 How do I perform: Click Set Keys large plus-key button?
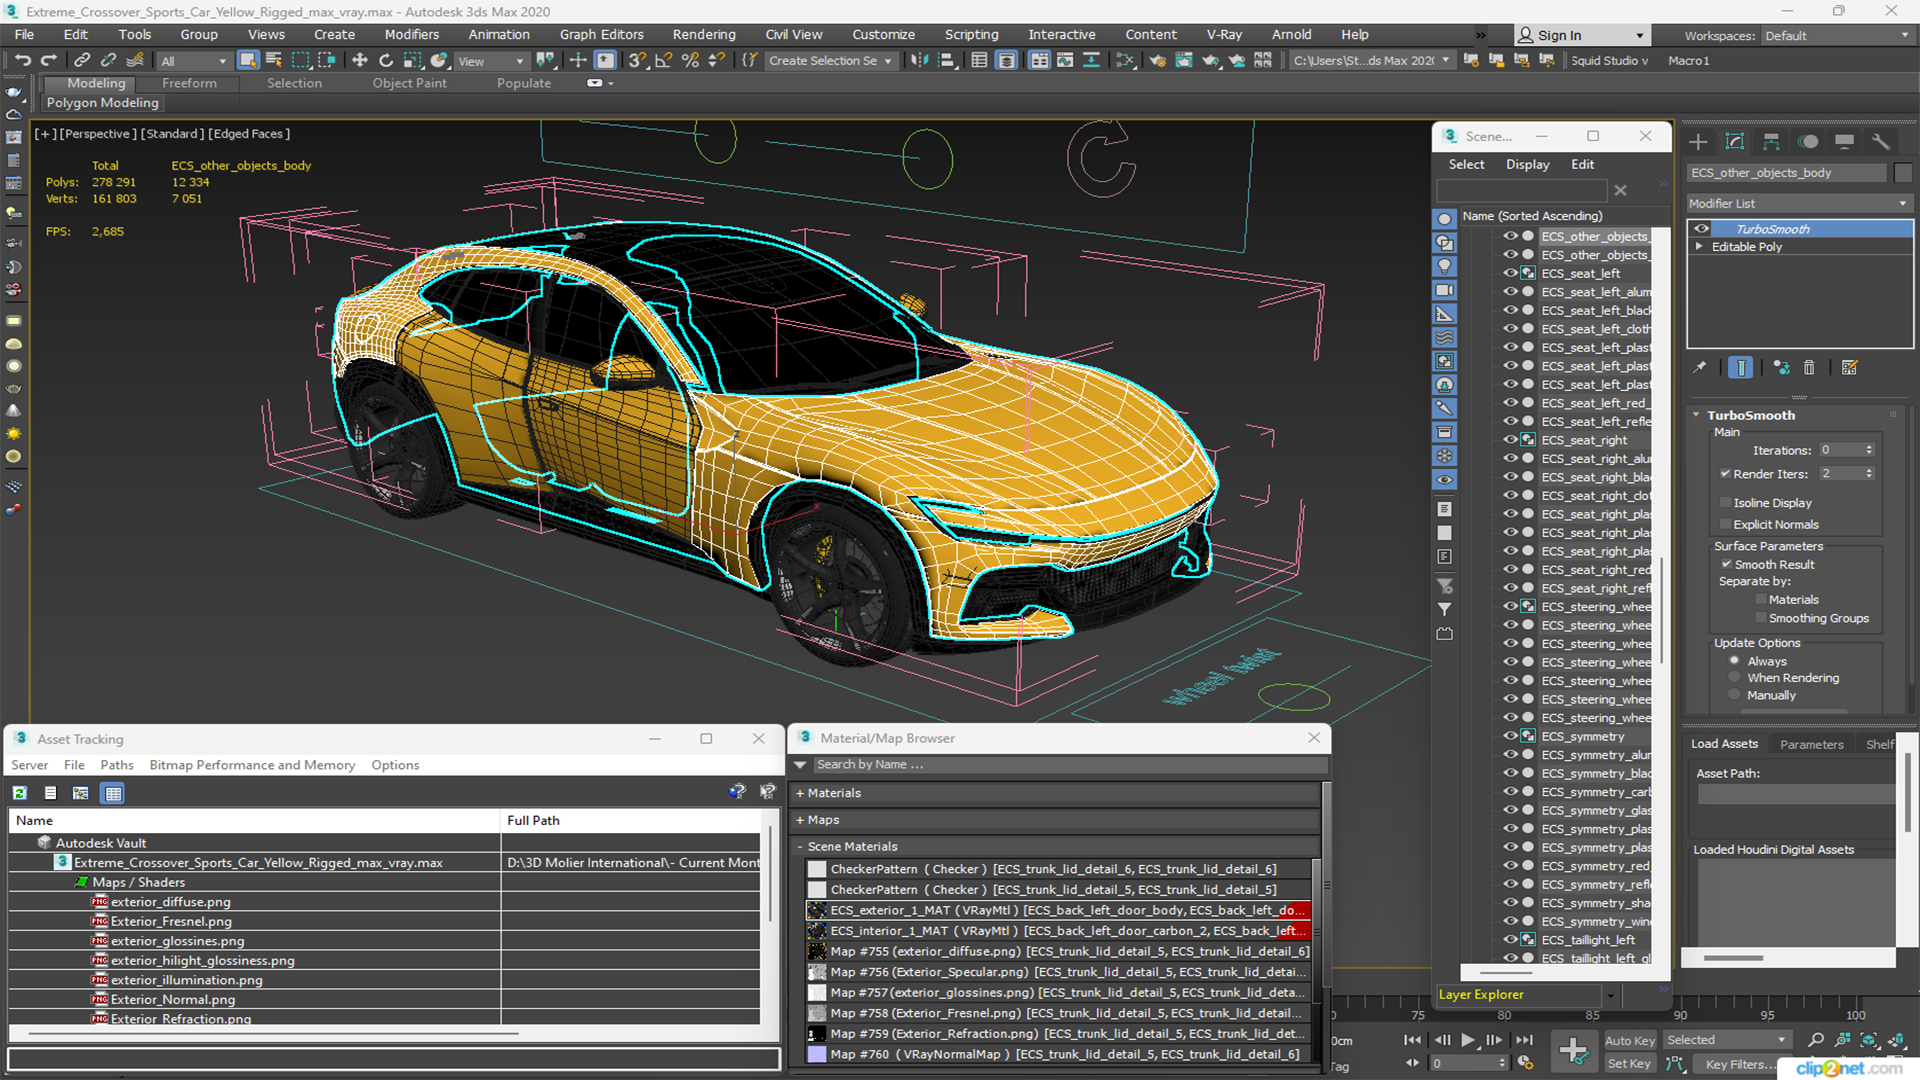tap(1574, 1051)
